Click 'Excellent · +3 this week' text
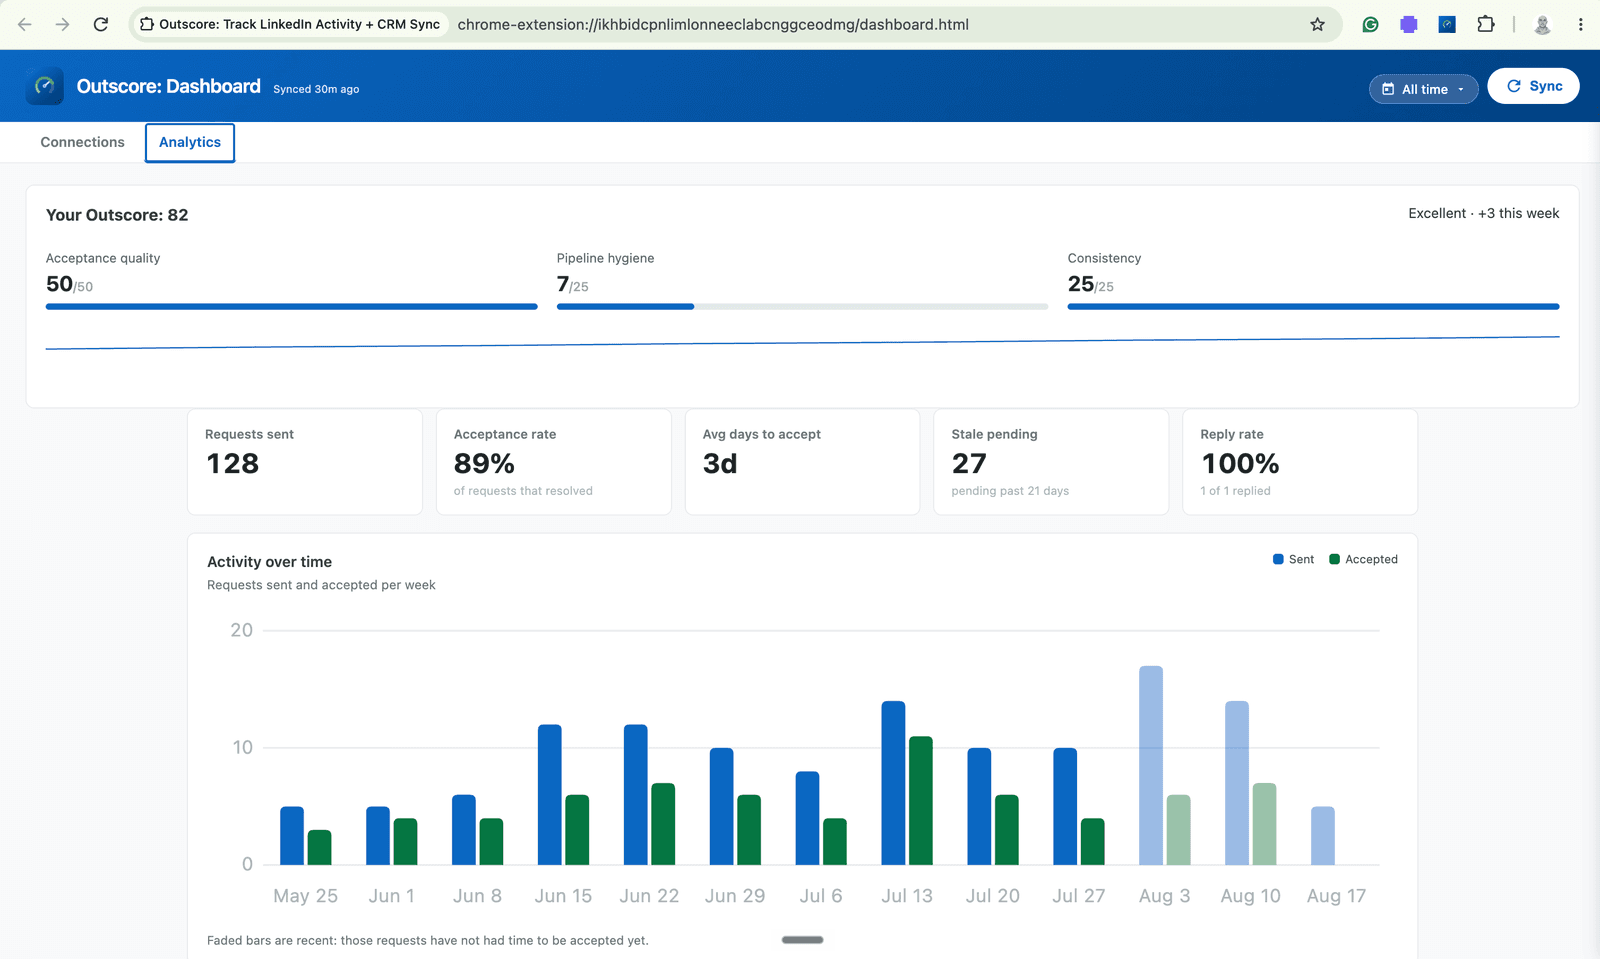1600x959 pixels. [1484, 213]
